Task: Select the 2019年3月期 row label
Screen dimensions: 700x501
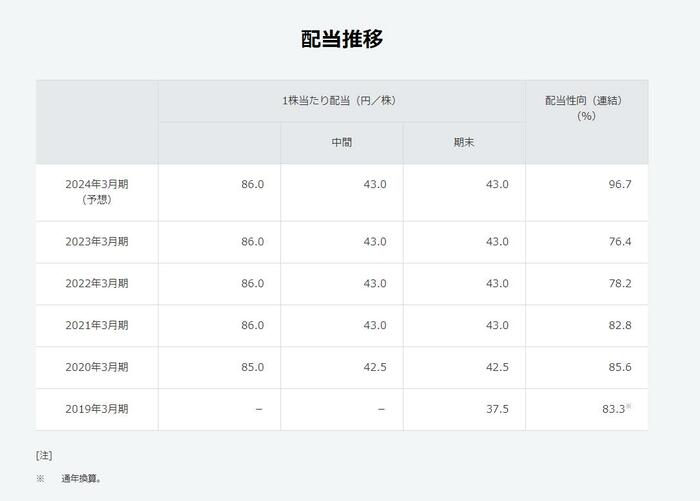Action: pos(97,409)
